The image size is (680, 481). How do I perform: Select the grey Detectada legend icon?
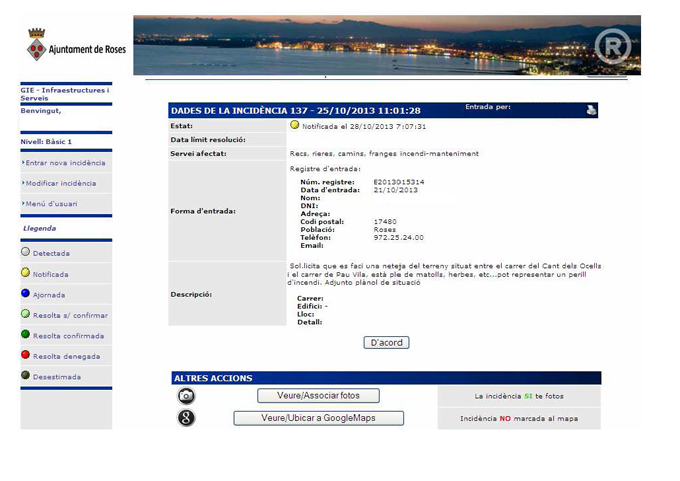[26, 253]
